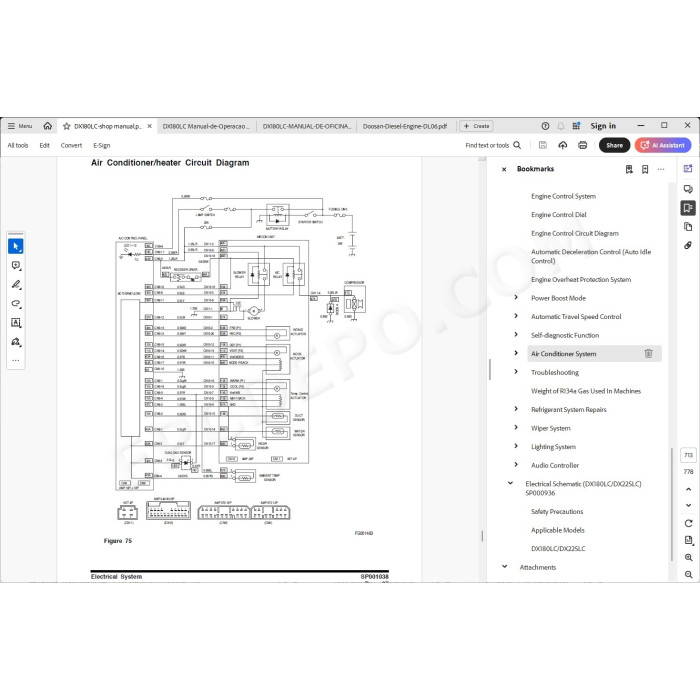Select the Highlight pen tool
The image size is (700, 700).
click(x=16, y=284)
